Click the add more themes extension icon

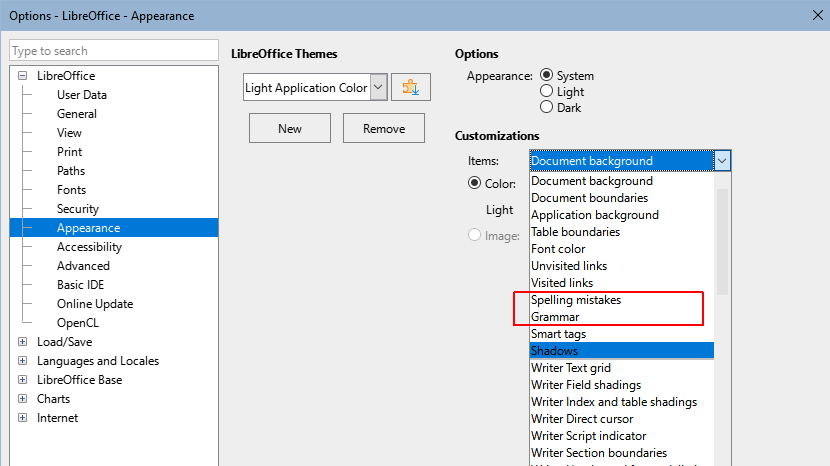411,87
